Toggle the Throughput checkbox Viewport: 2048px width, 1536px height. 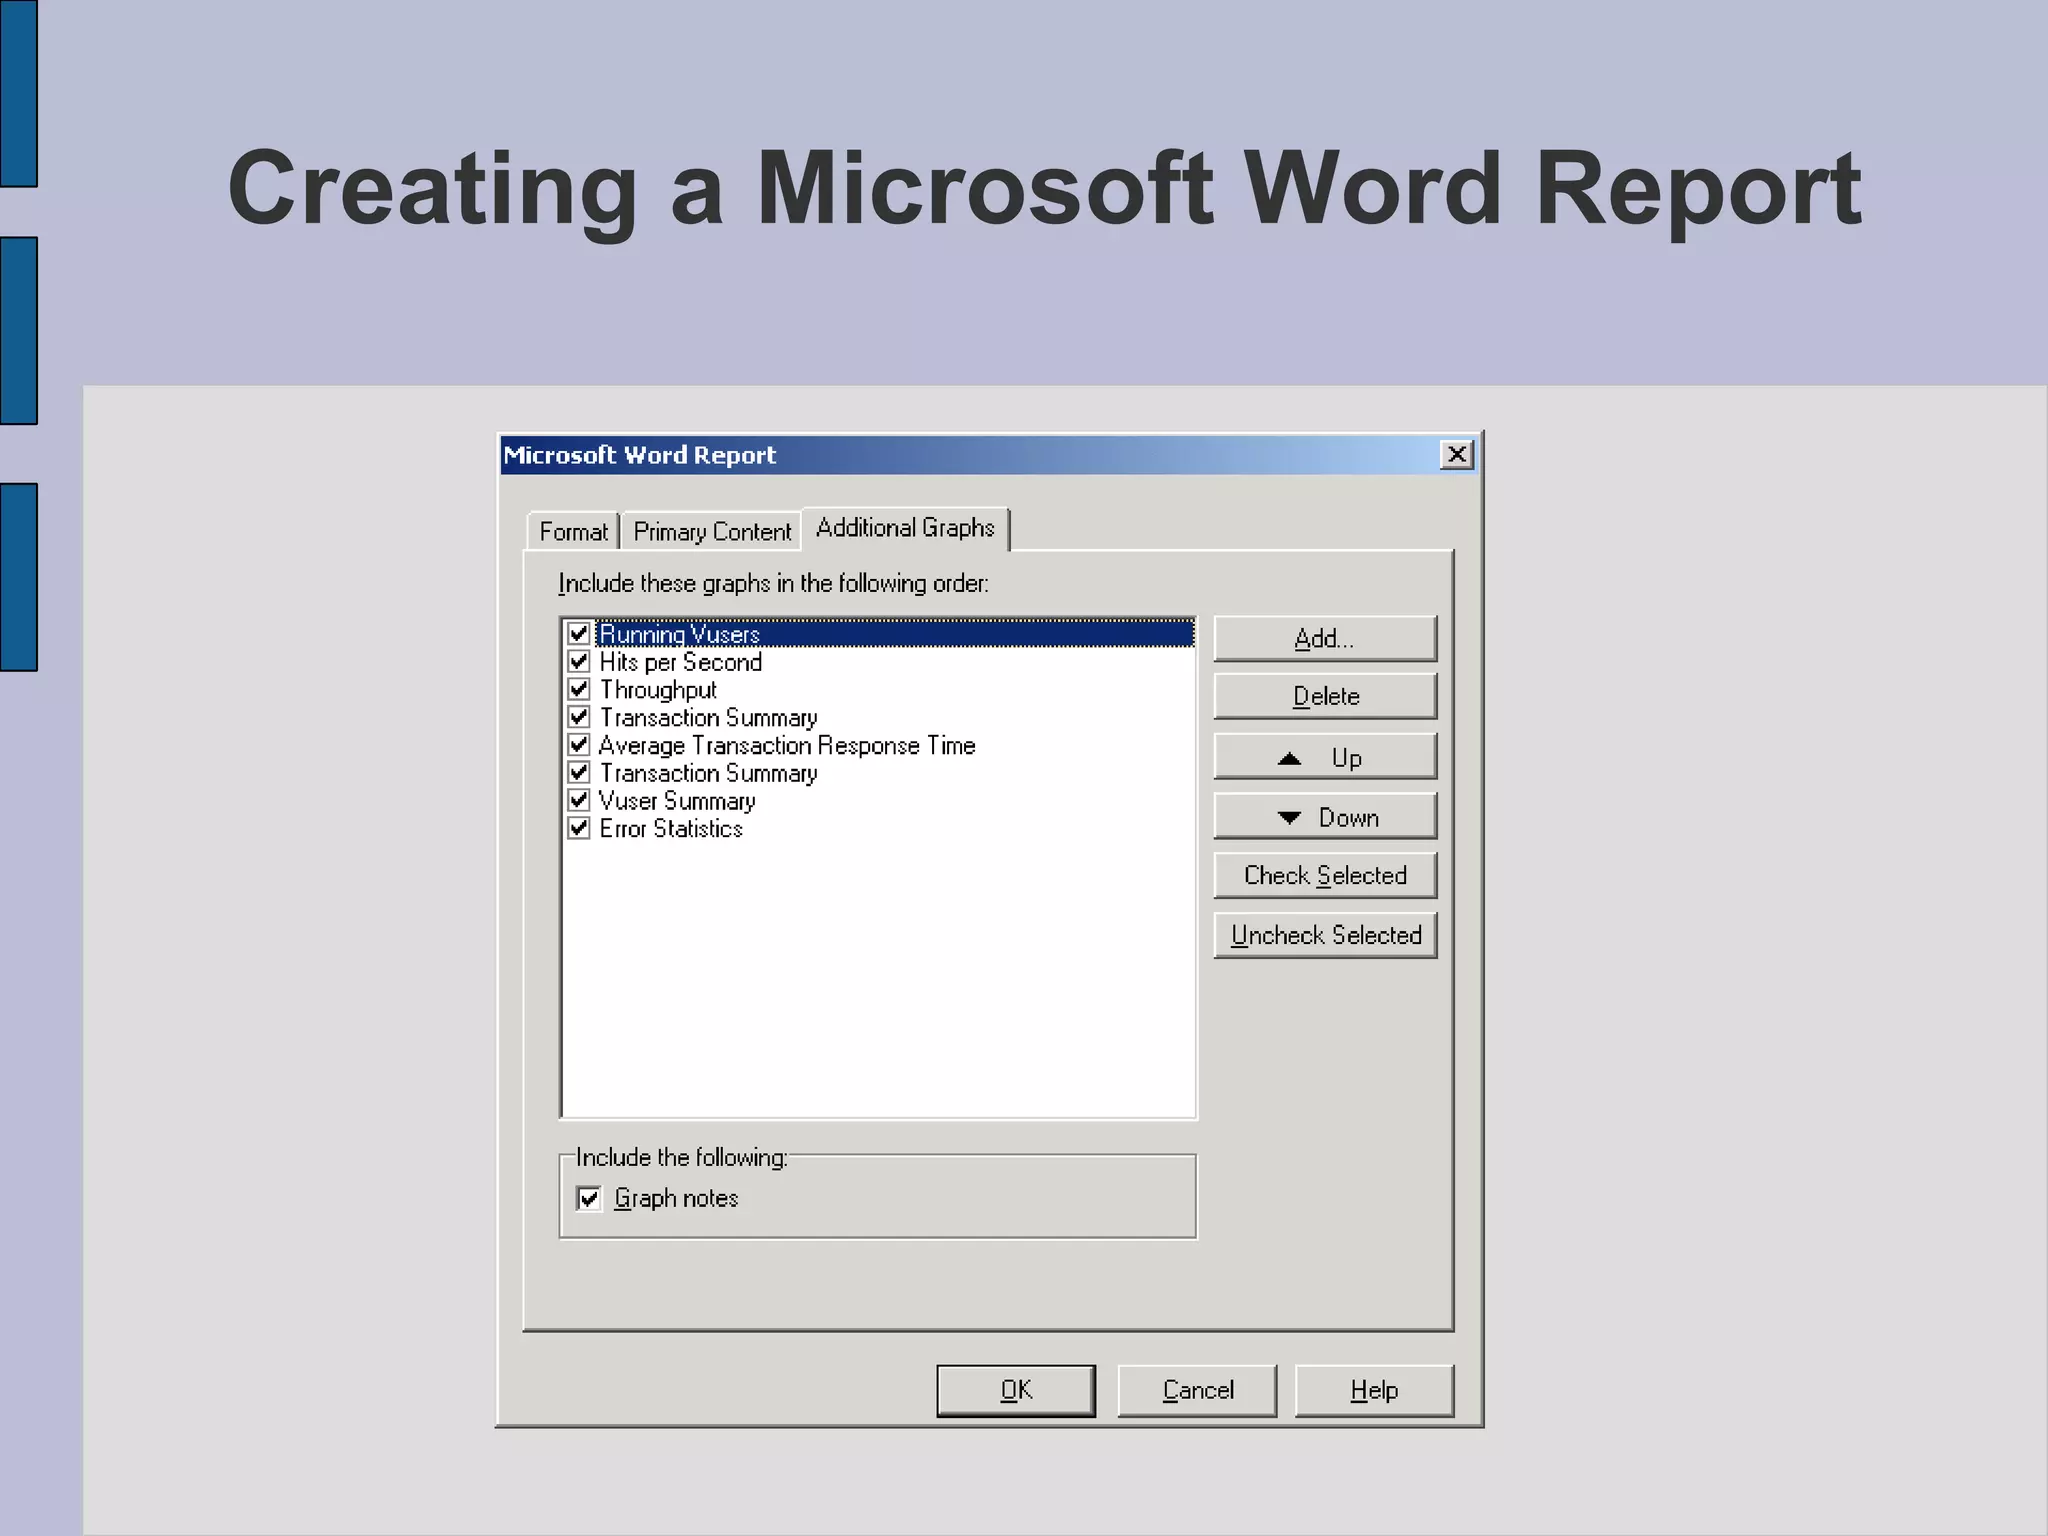[x=579, y=690]
